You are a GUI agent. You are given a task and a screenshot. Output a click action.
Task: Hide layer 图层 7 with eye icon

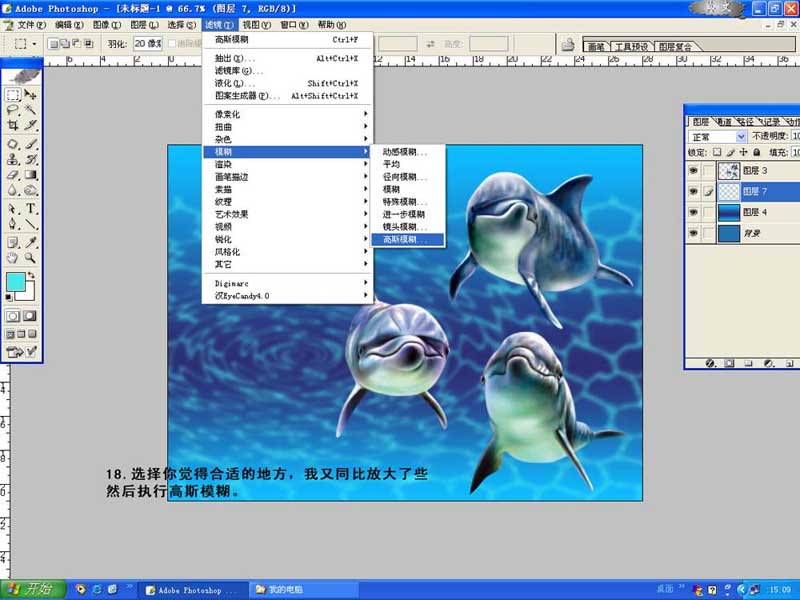point(693,191)
